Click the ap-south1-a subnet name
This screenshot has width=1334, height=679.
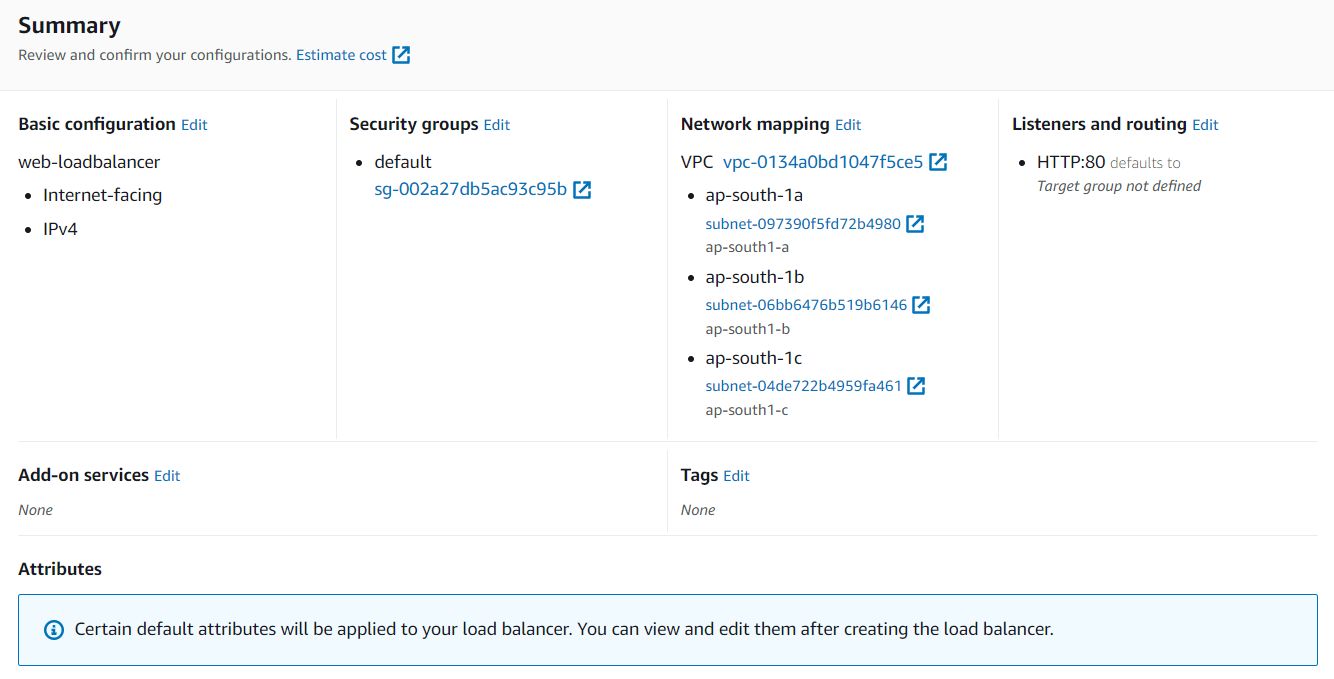point(747,247)
